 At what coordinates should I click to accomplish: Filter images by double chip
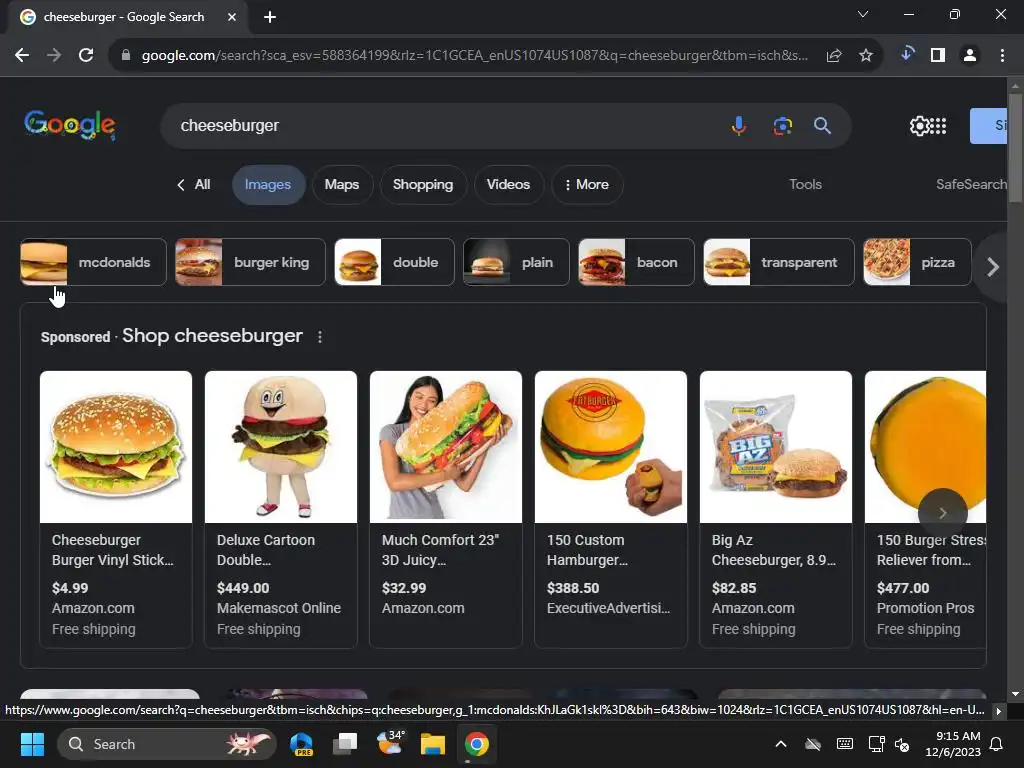click(x=394, y=263)
